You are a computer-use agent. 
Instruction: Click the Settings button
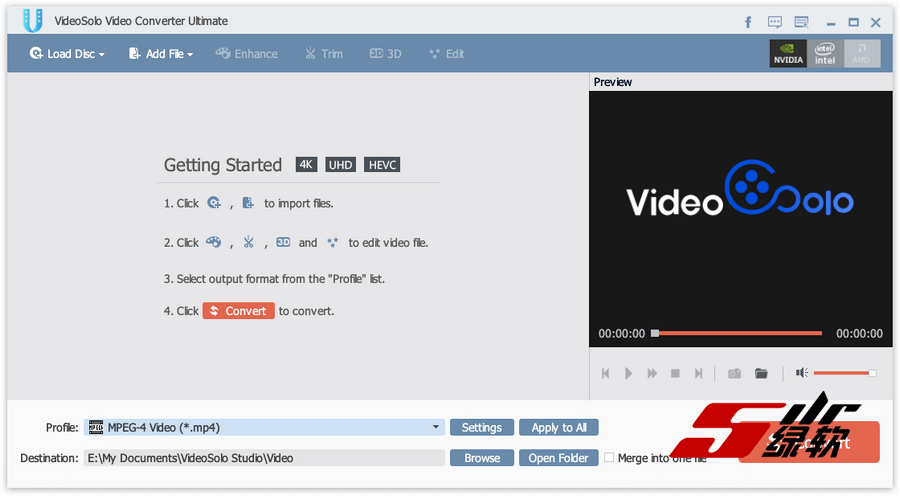(x=482, y=427)
